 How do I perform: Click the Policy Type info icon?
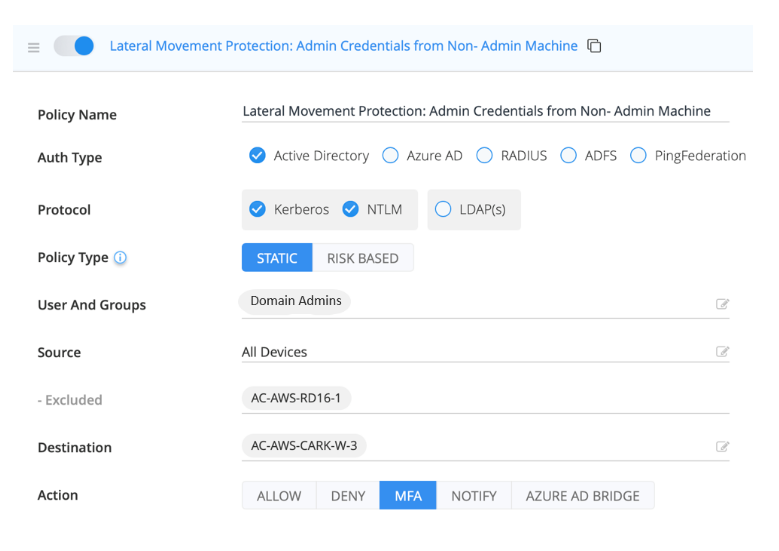tap(120, 258)
